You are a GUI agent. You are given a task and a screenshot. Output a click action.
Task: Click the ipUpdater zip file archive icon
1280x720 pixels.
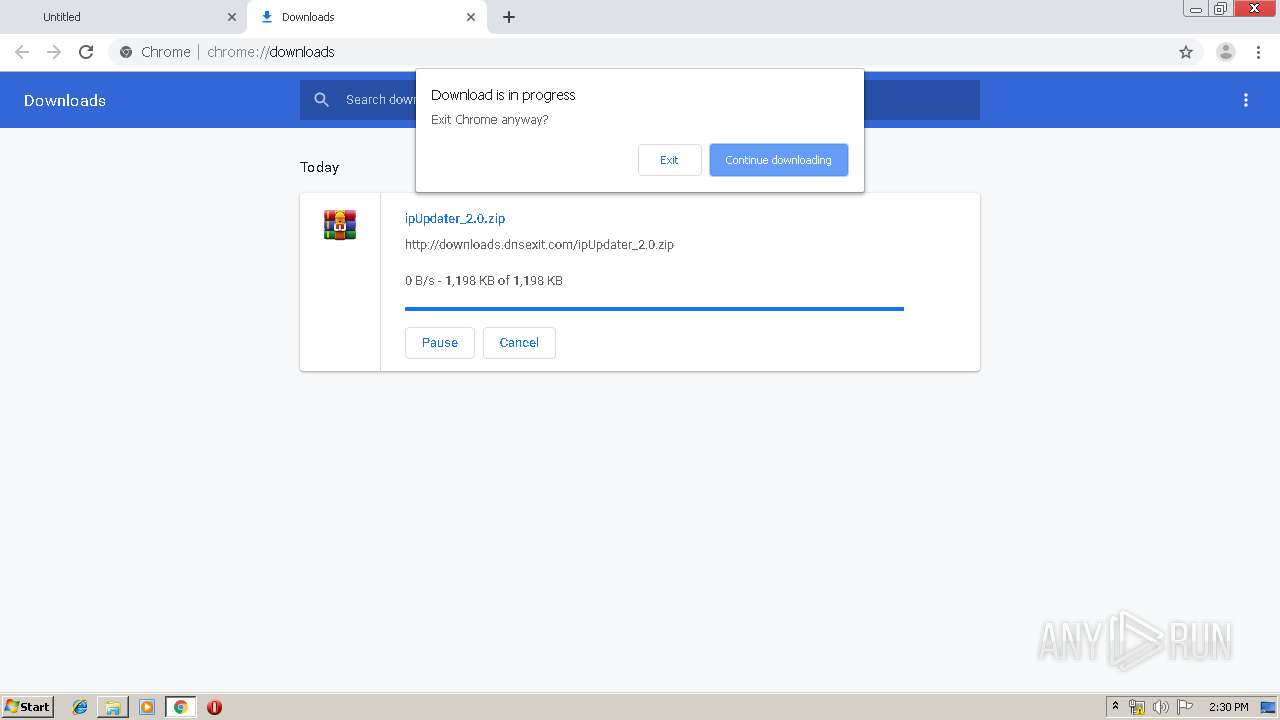(x=340, y=225)
